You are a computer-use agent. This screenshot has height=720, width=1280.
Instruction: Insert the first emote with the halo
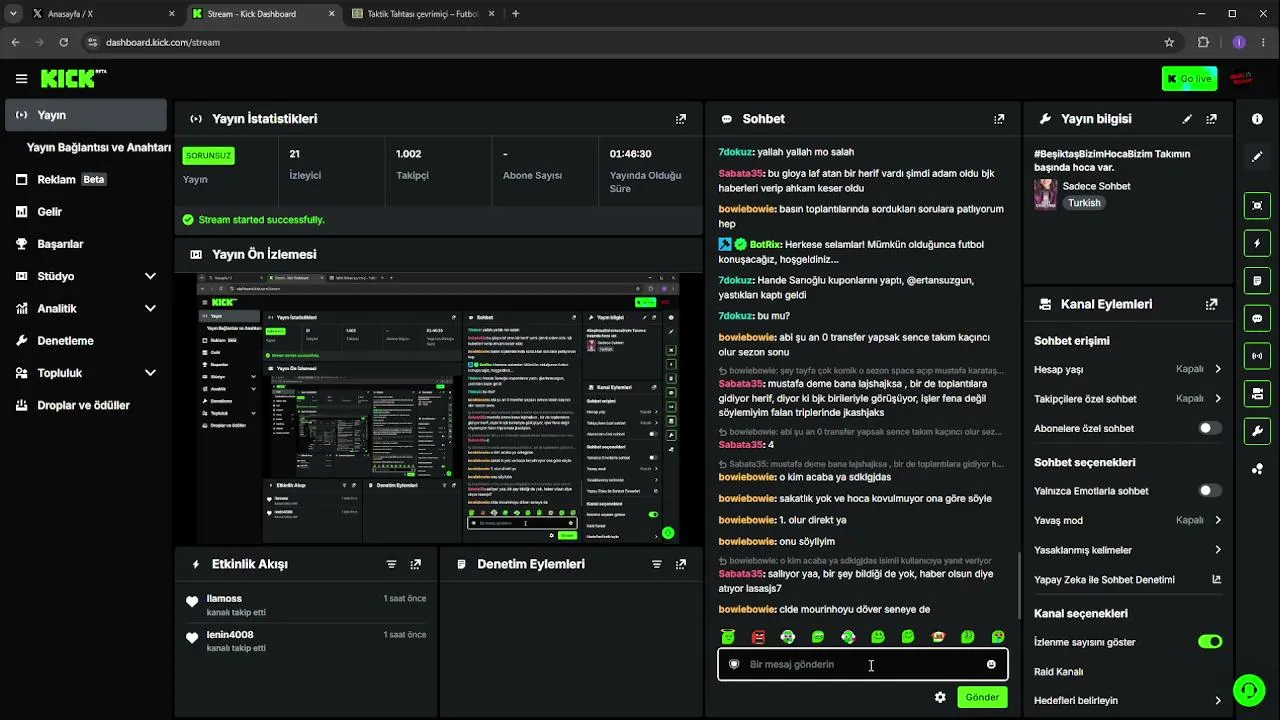coord(728,637)
